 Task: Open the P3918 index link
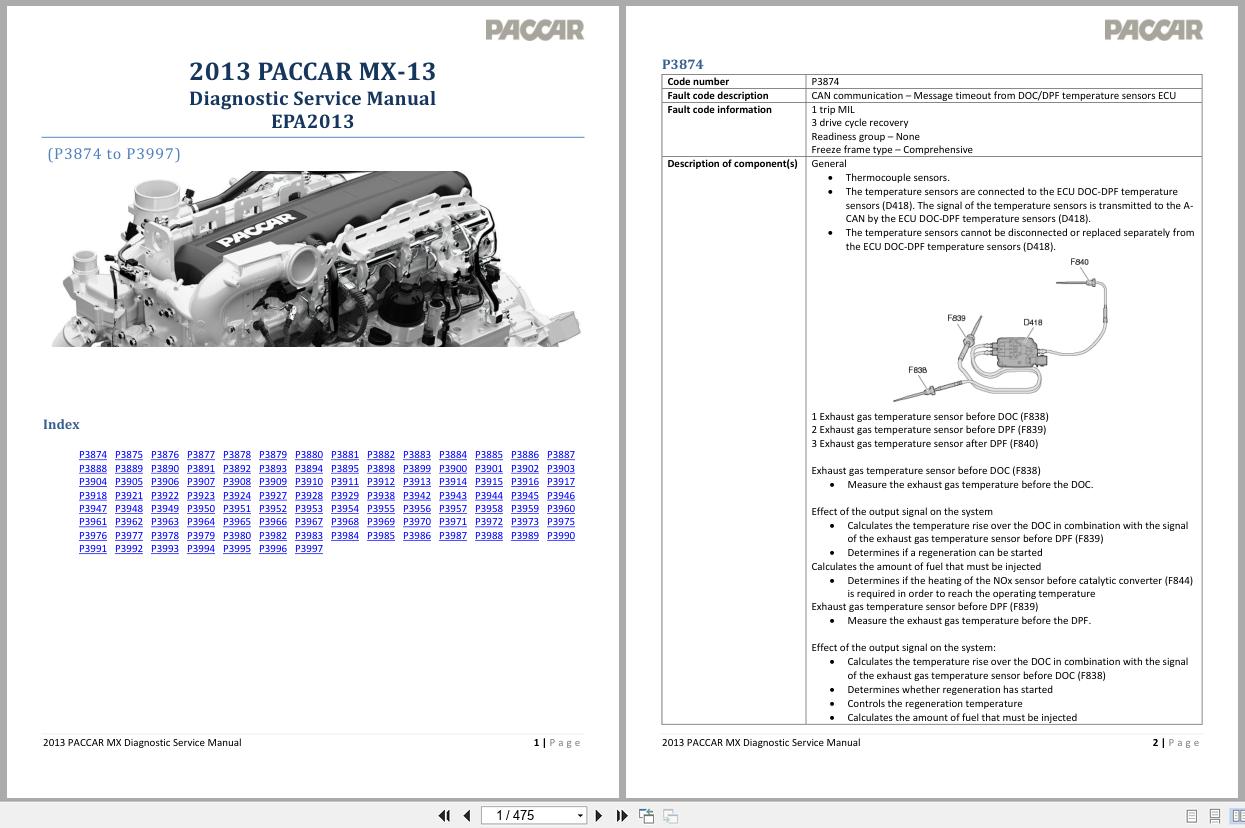point(93,495)
